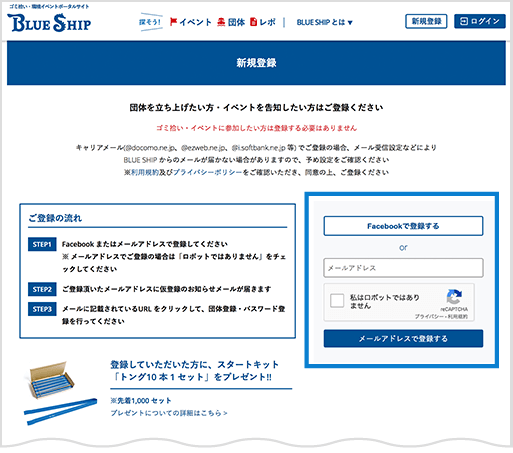Open the 団体 menu item

(236, 22)
